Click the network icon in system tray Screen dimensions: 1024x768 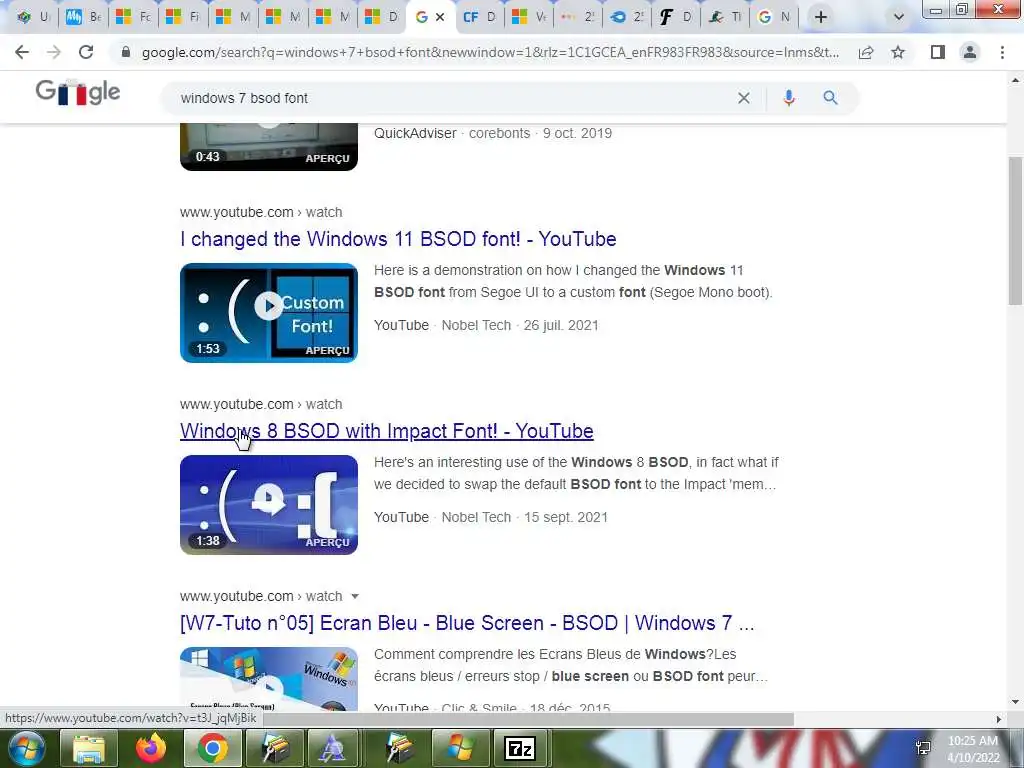point(923,748)
